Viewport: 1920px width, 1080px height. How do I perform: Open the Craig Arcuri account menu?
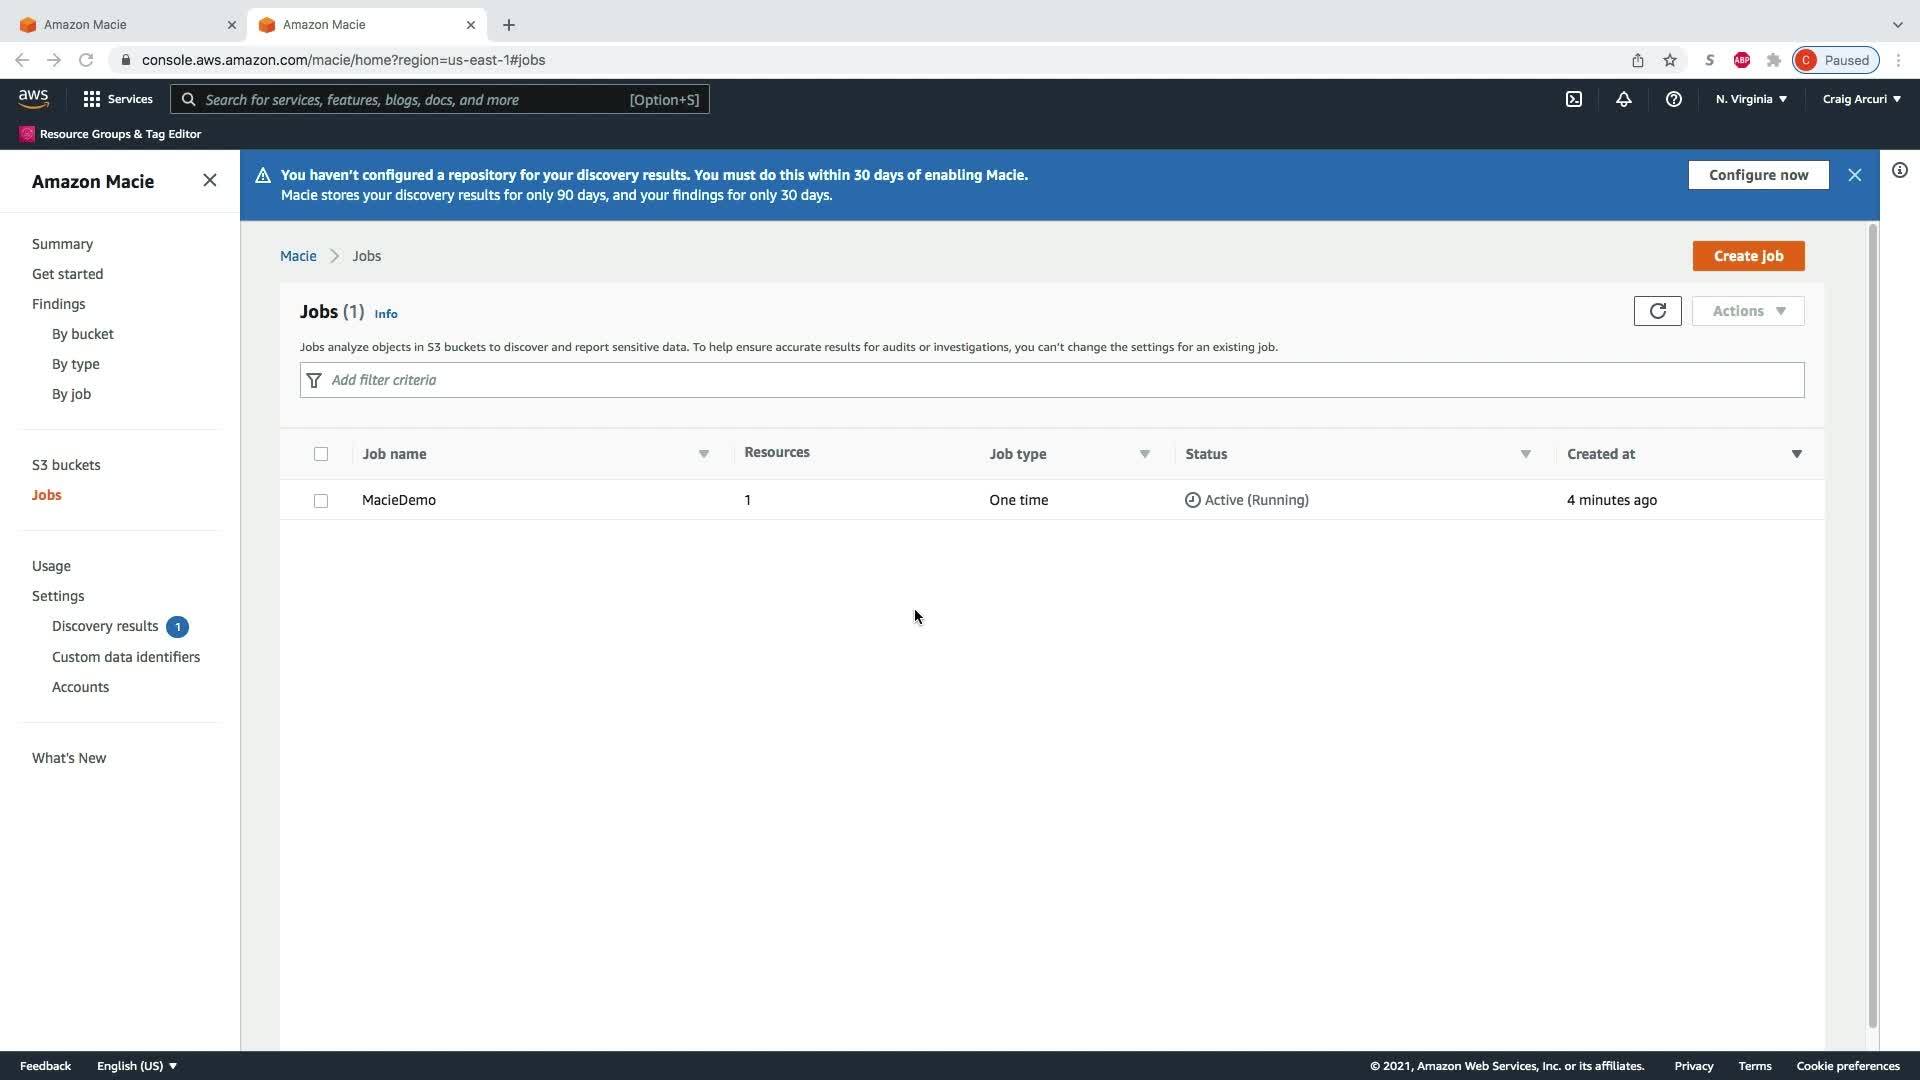[x=1860, y=99]
